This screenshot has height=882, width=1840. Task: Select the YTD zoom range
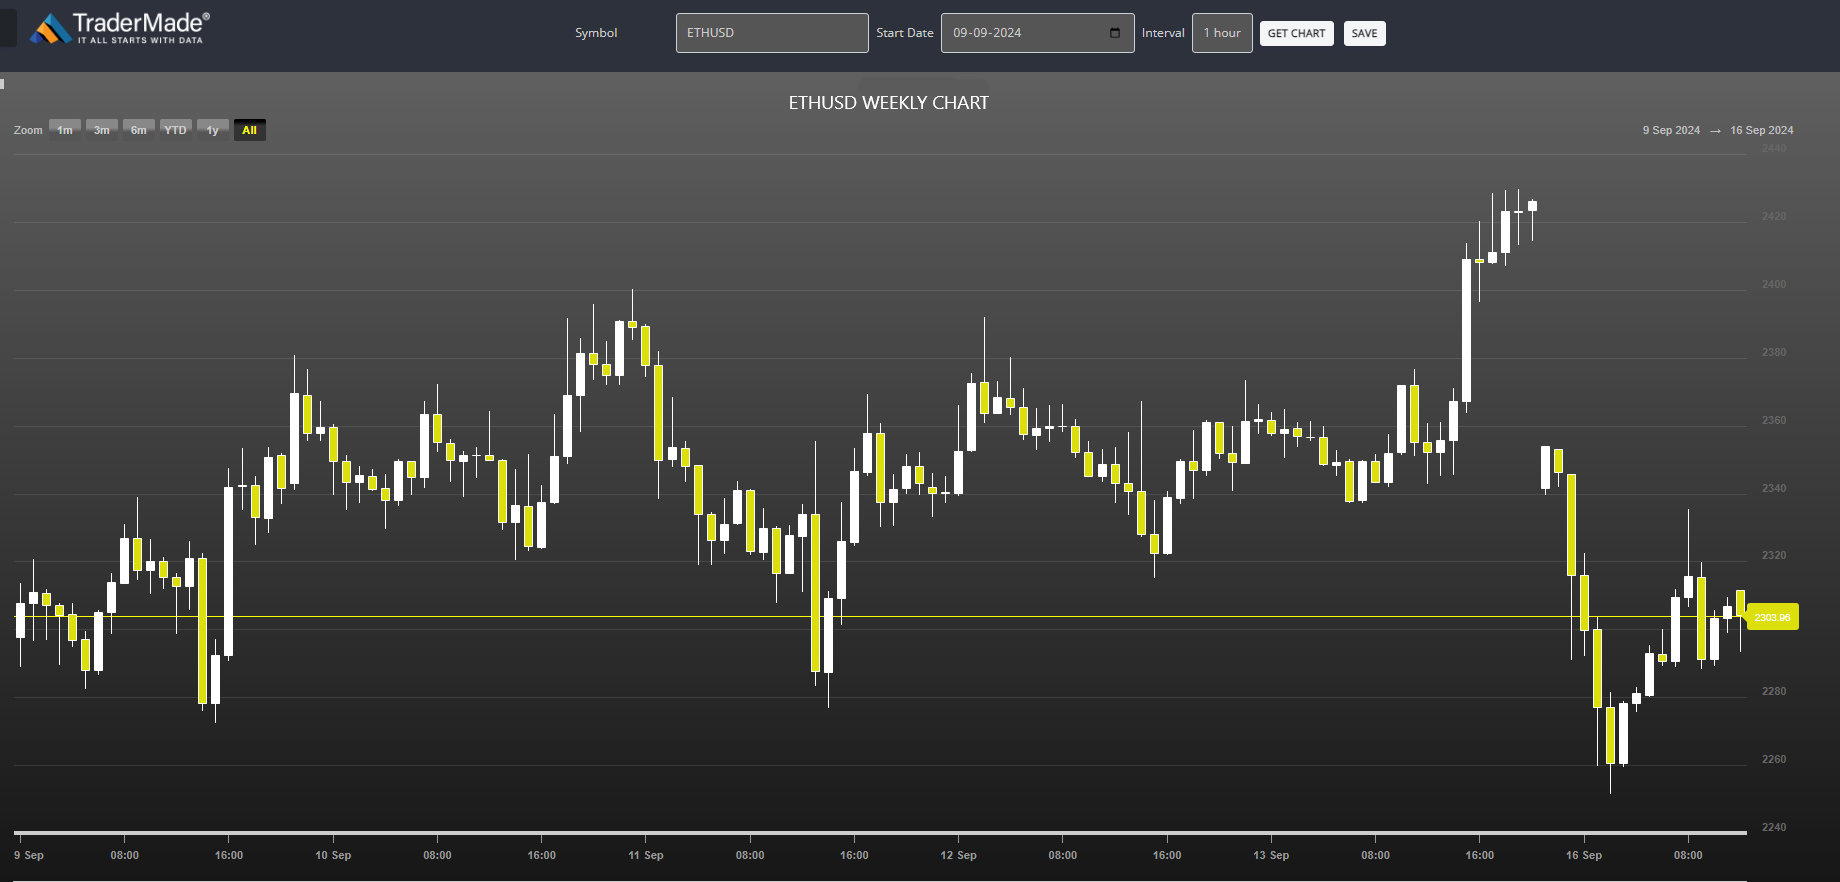tap(176, 130)
